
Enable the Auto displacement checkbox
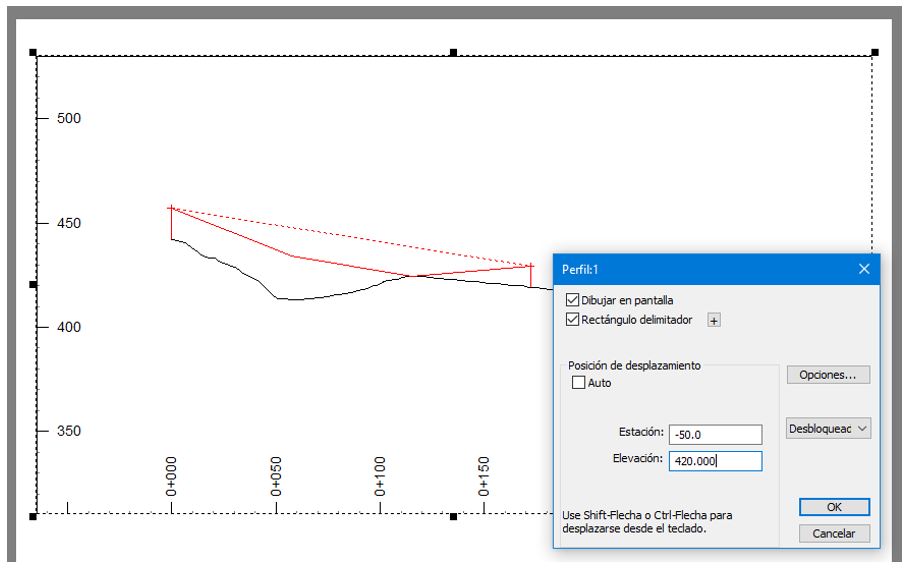(x=578, y=382)
